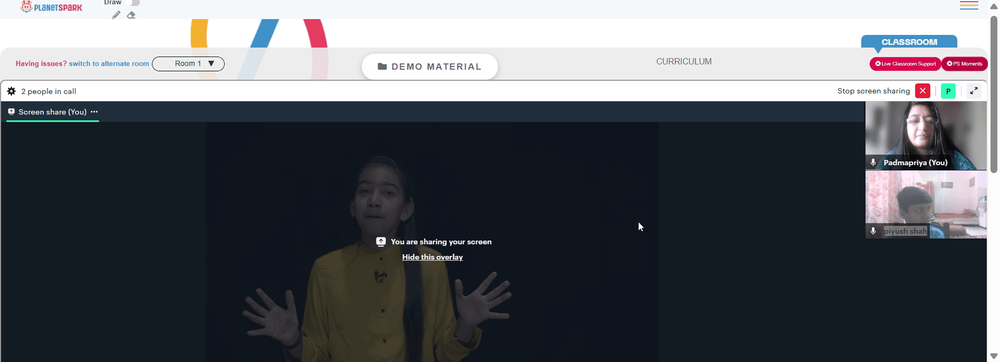Click Padmapriya's video thumbnail
1000x362 pixels.
click(x=925, y=136)
